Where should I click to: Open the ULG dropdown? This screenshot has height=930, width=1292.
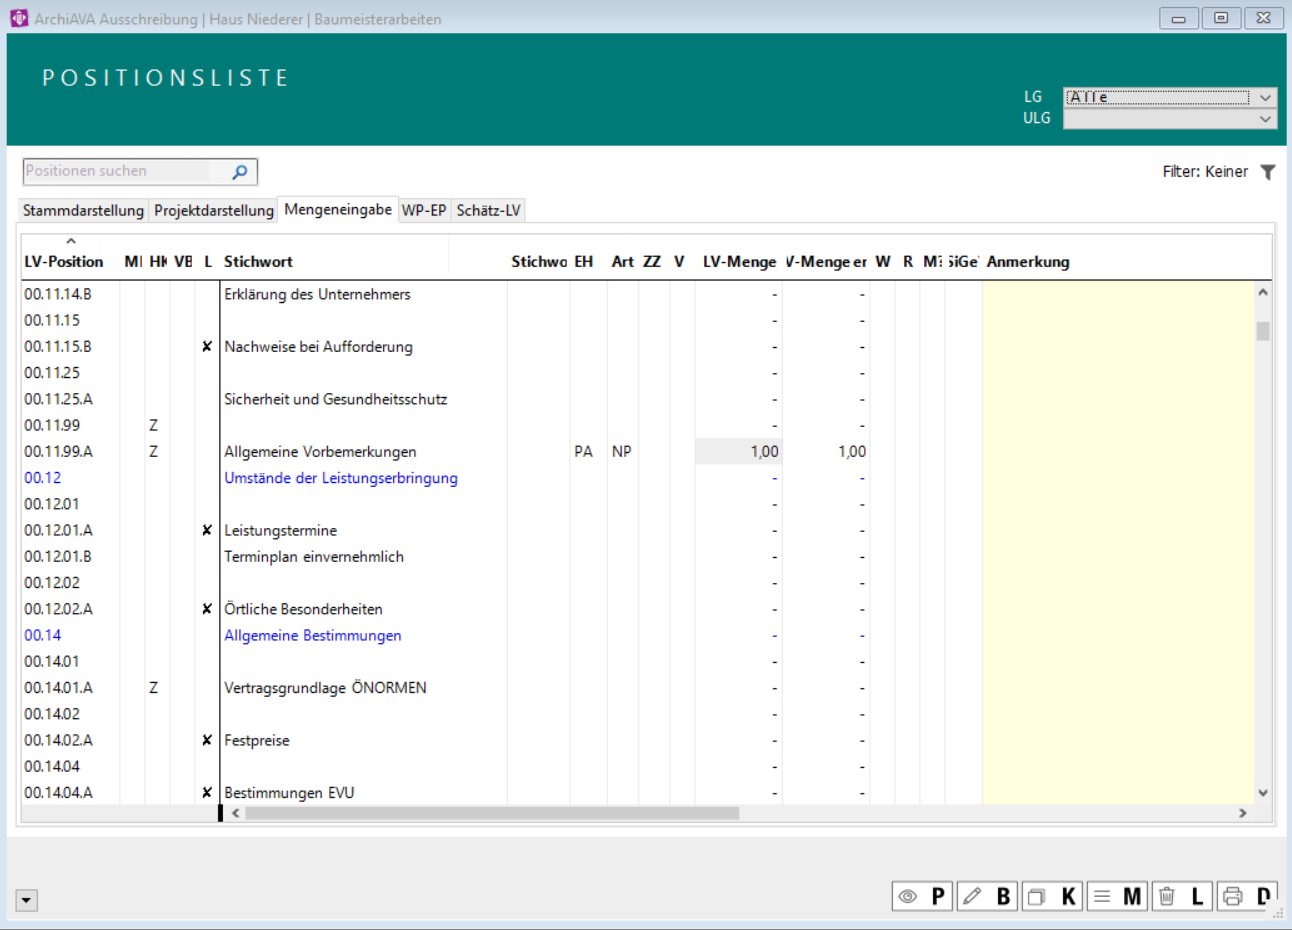pos(1170,118)
